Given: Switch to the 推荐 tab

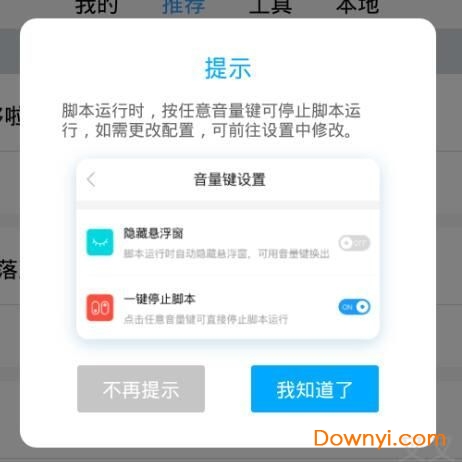Looking at the screenshot, I should [183, 7].
